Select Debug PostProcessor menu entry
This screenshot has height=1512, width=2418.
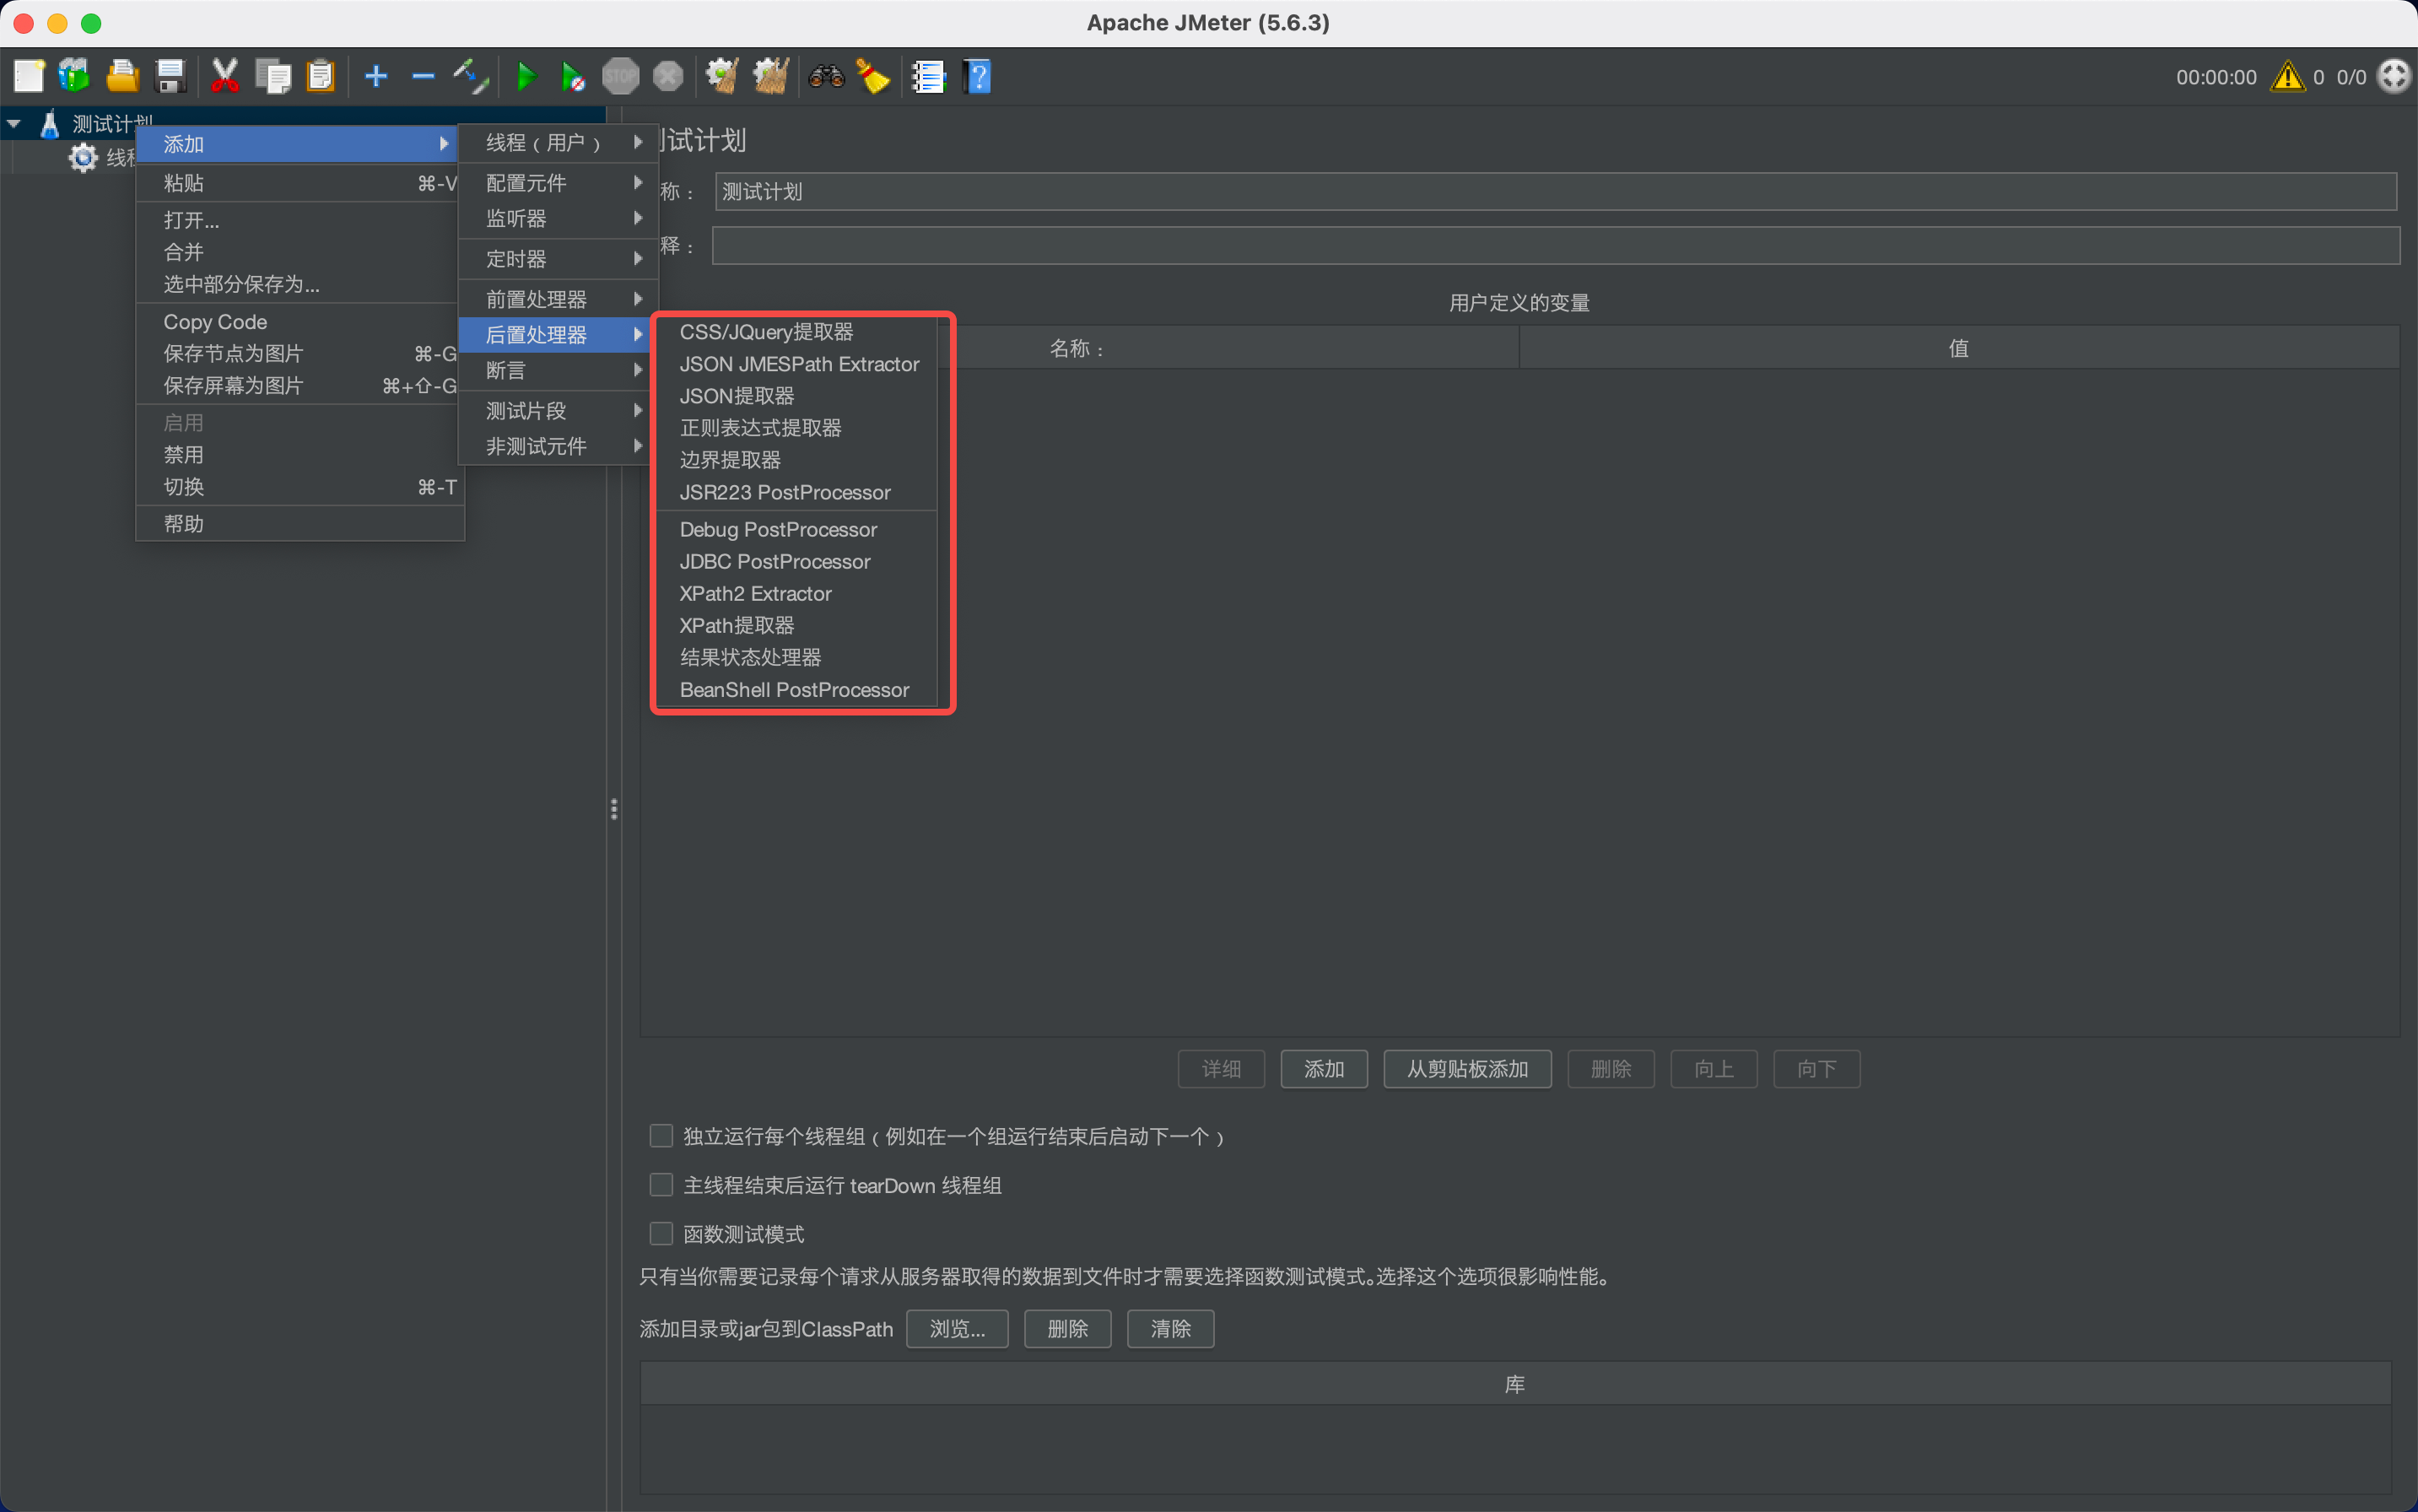(796, 530)
